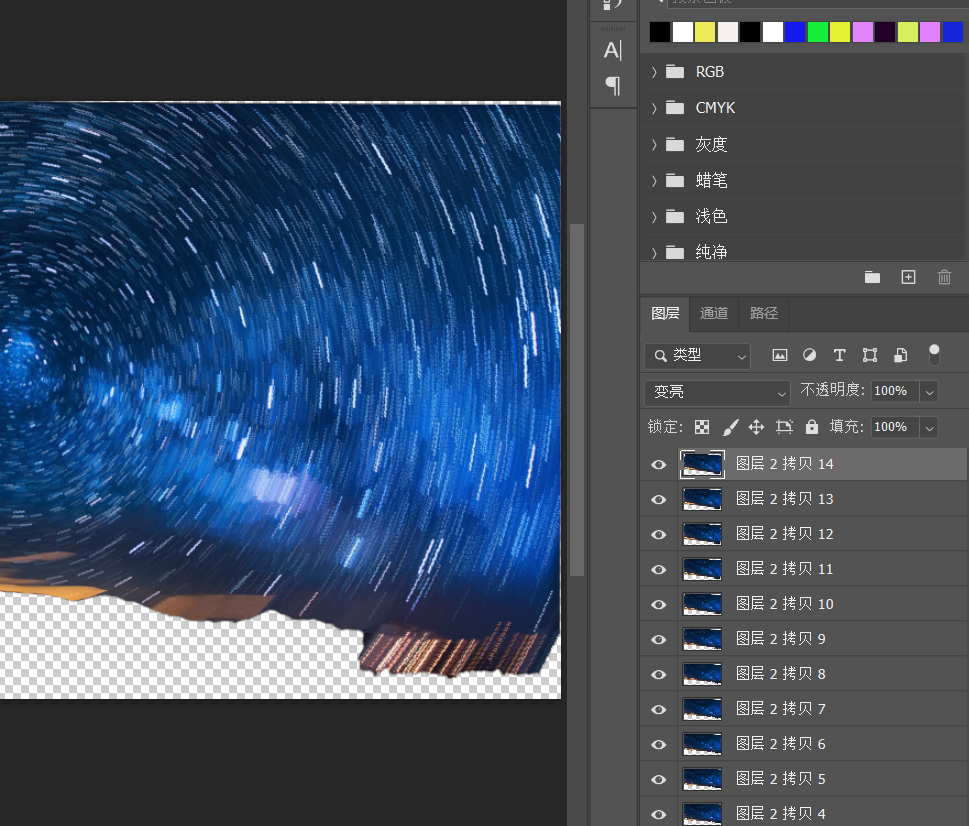Hide layer 图层 2 拷贝 14
969x826 pixels.
tap(658, 464)
